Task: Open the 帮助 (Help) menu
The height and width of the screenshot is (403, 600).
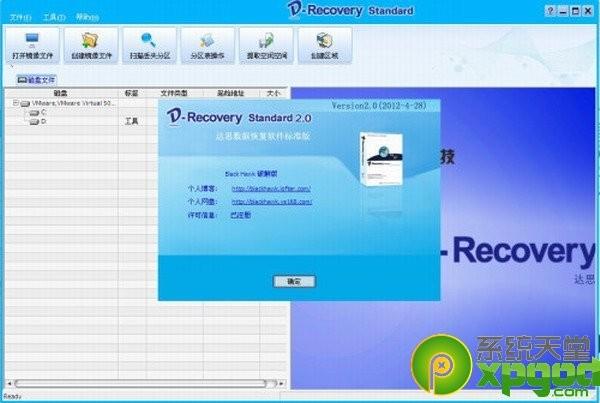Action: click(x=87, y=18)
